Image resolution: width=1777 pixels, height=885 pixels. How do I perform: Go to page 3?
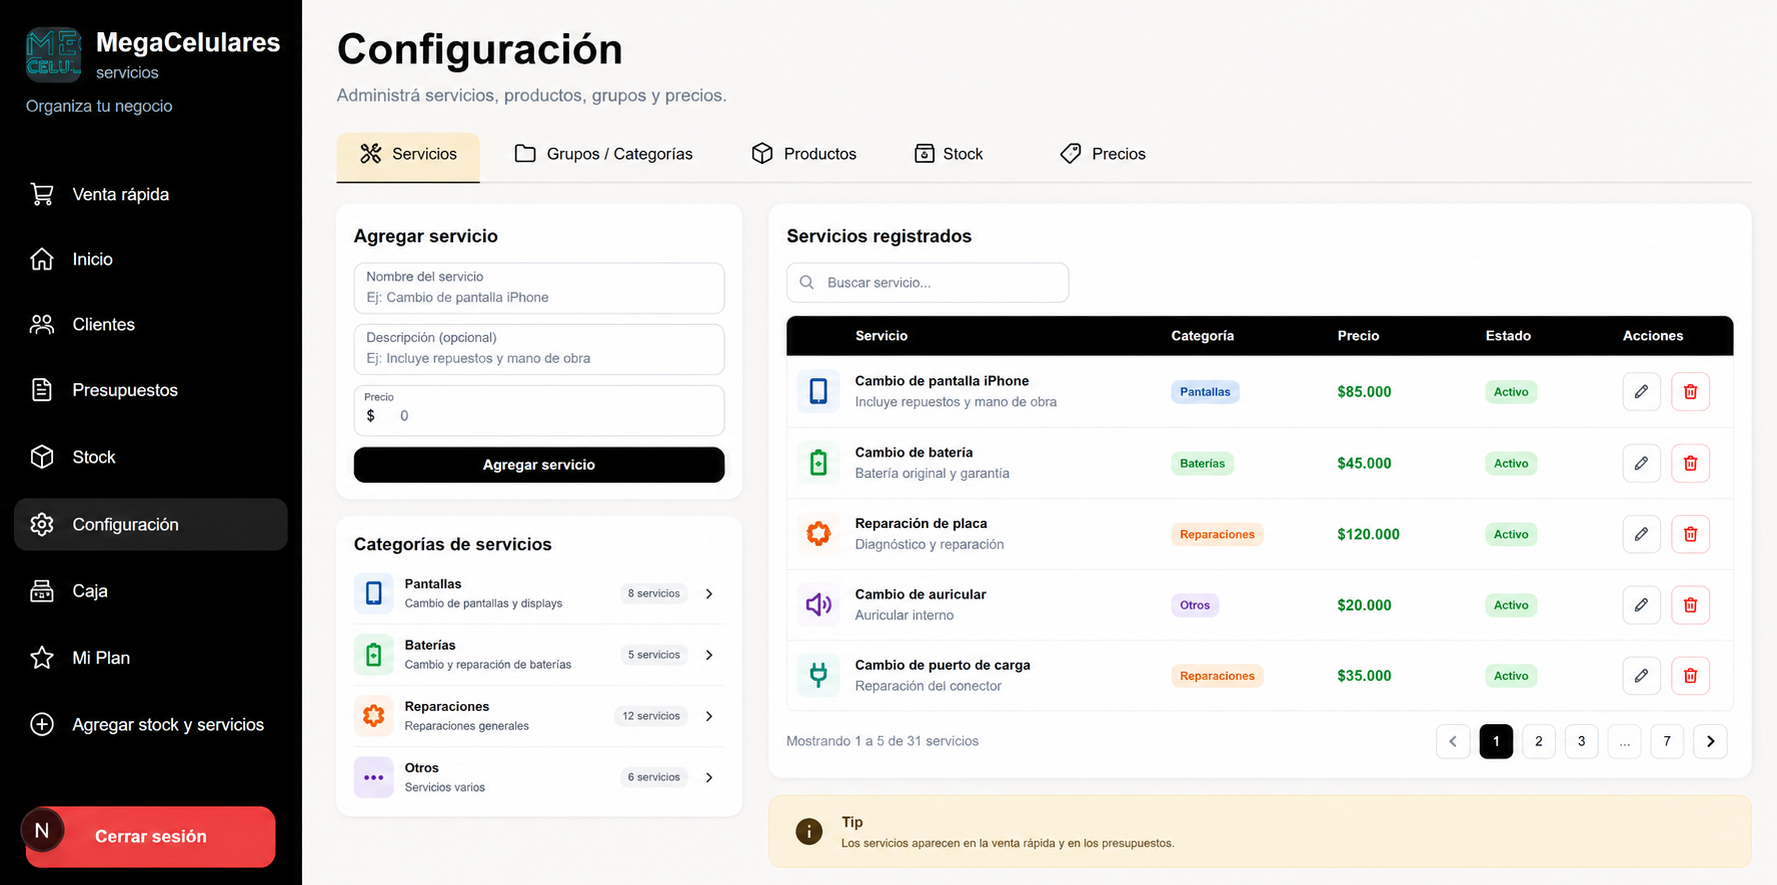tap(1581, 741)
